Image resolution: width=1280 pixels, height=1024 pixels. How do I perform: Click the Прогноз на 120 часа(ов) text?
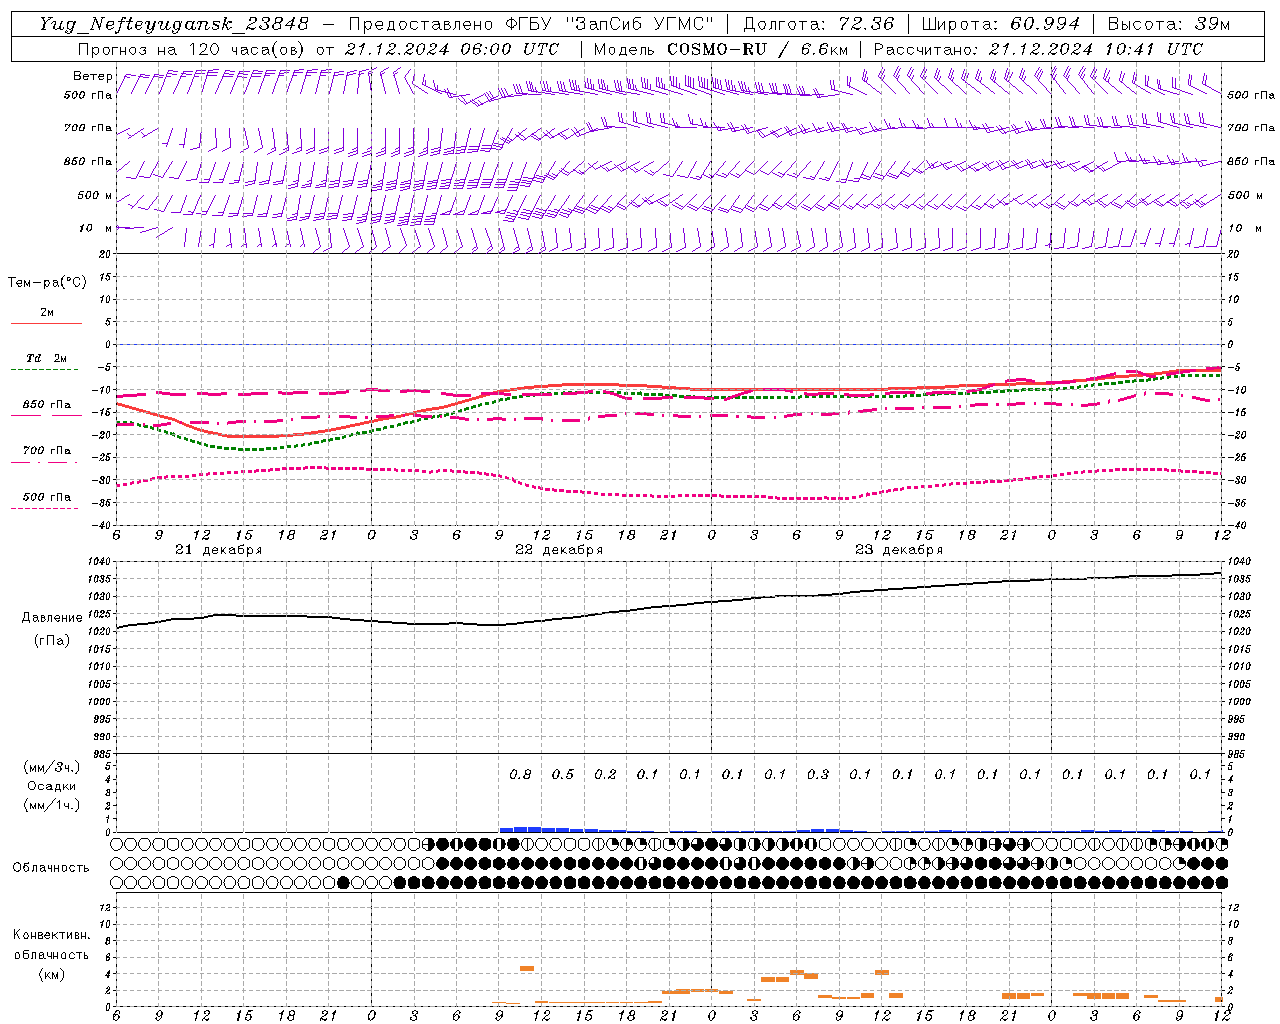tap(192, 49)
